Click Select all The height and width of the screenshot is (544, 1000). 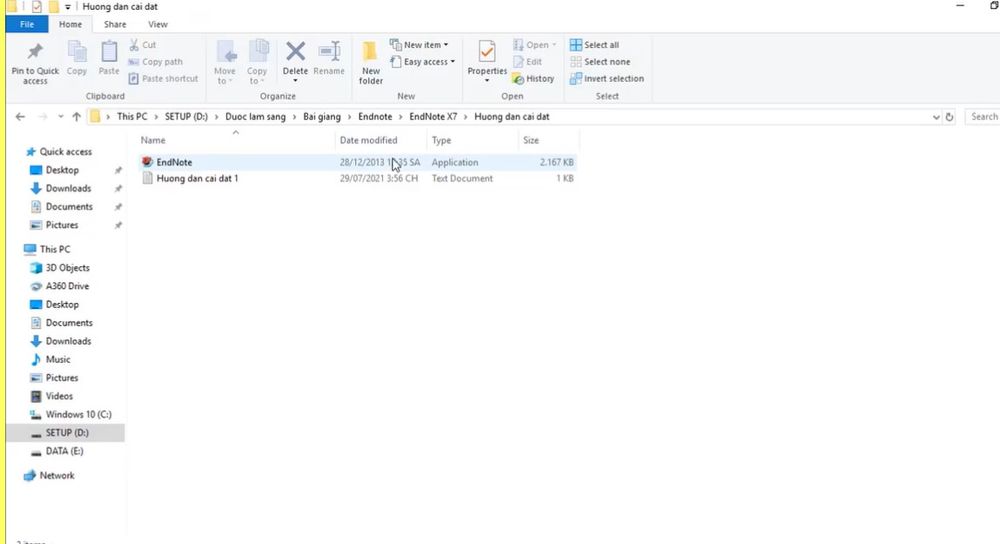coord(594,45)
